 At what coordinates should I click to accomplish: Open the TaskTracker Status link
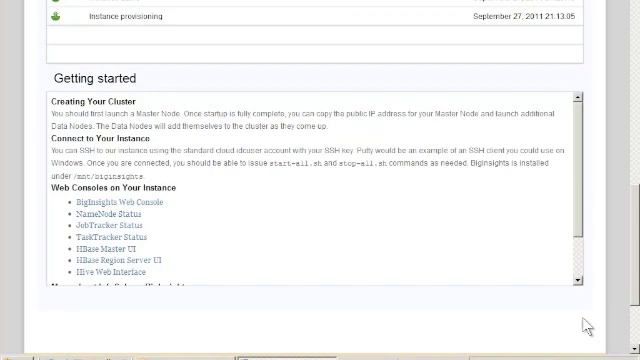[x=111, y=237]
